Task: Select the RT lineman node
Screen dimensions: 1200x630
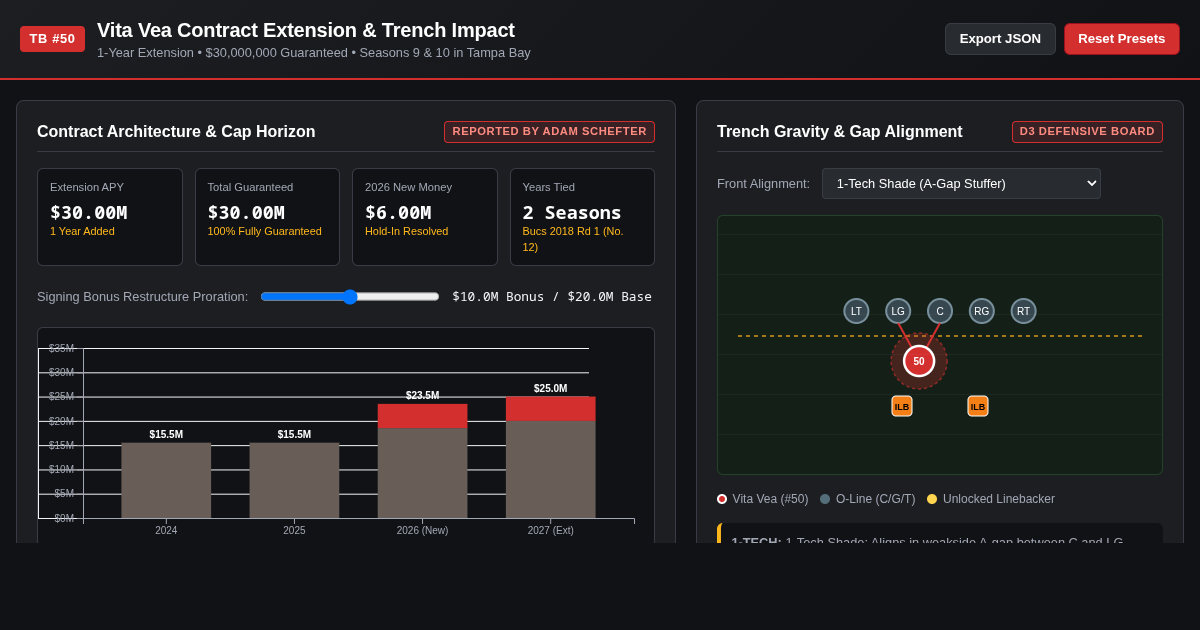Action: click(x=1023, y=311)
